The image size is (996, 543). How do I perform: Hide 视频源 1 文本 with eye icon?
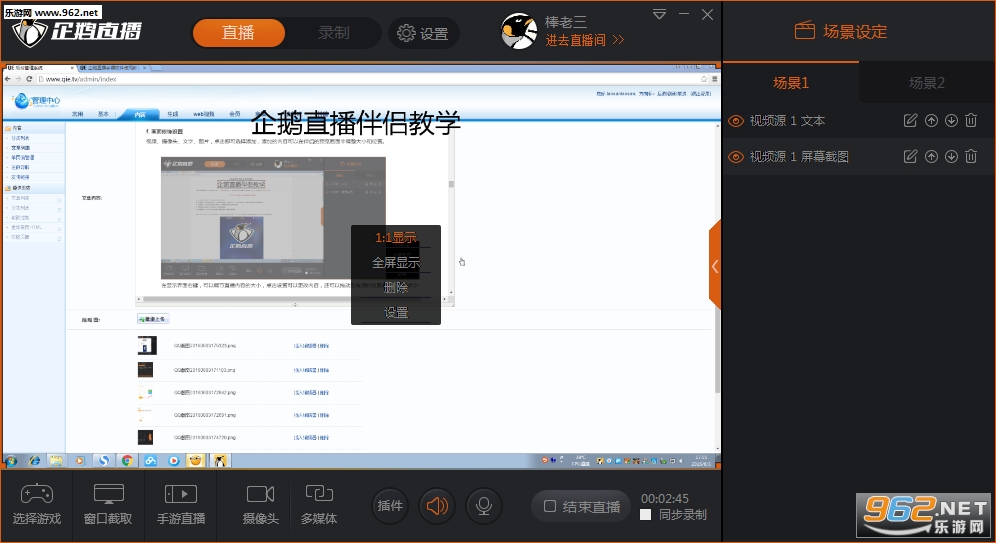[736, 121]
